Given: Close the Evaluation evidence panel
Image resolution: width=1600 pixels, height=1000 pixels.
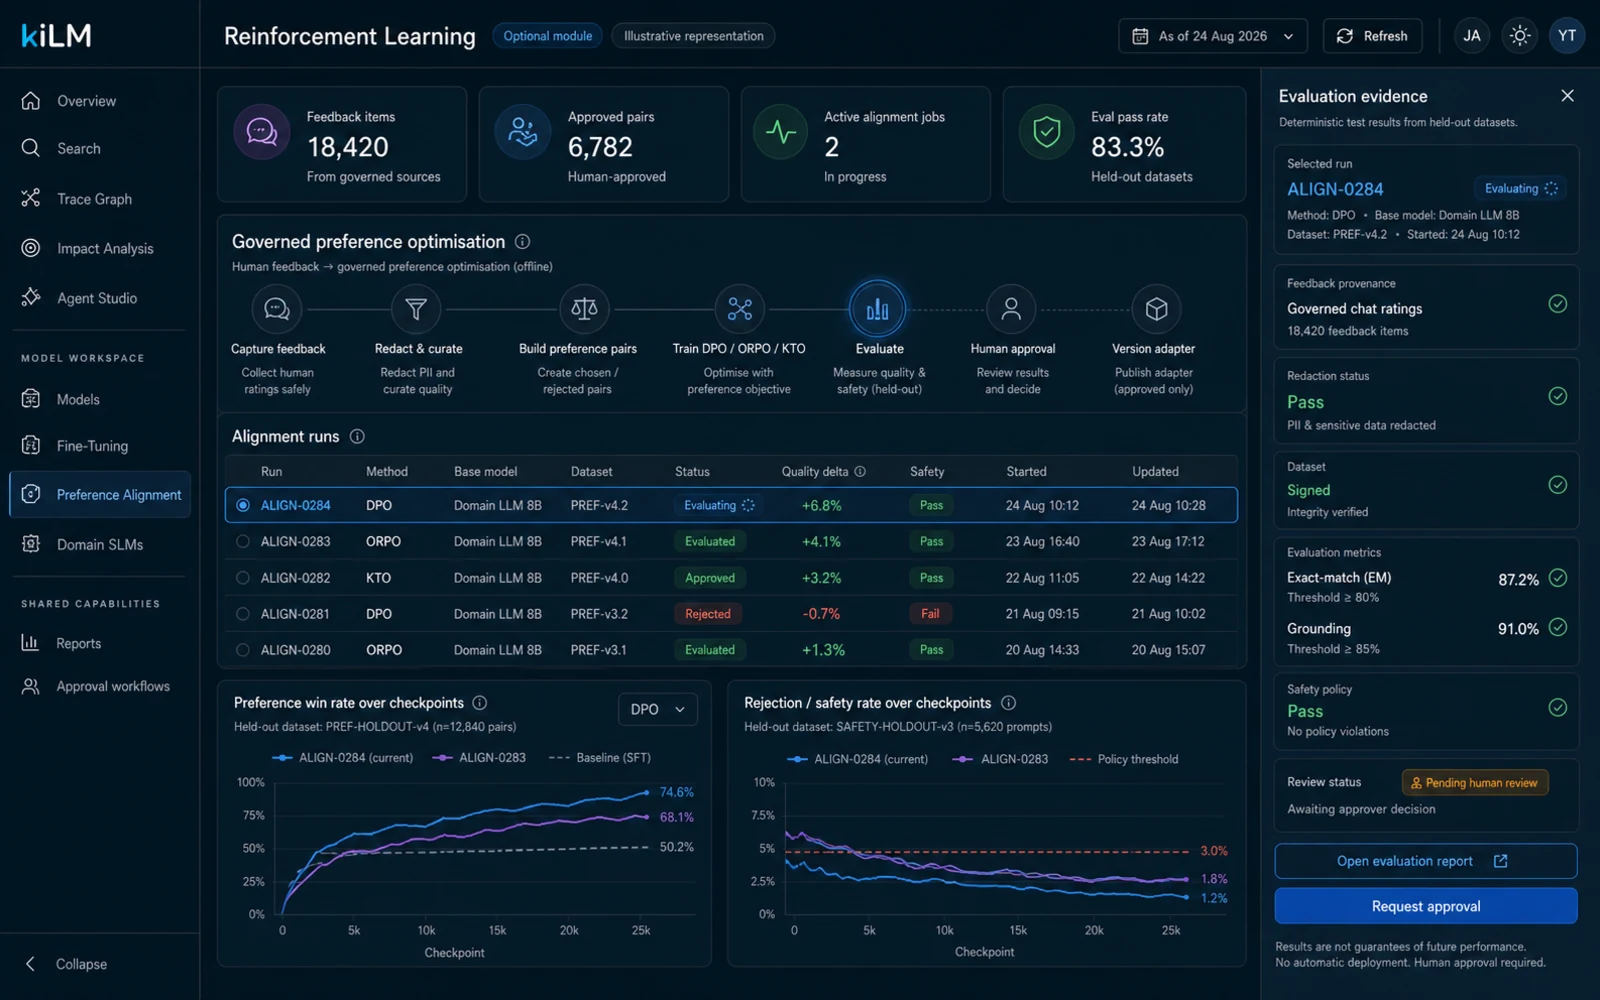Looking at the screenshot, I should click(1567, 96).
